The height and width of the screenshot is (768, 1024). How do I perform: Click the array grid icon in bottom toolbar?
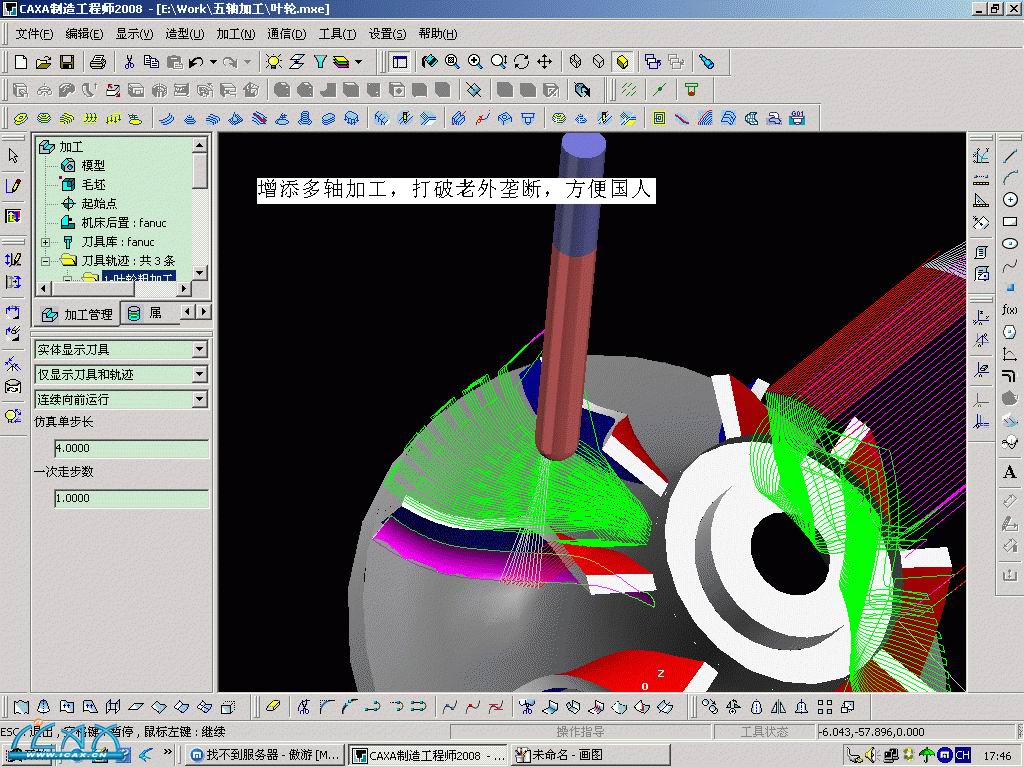(825, 707)
